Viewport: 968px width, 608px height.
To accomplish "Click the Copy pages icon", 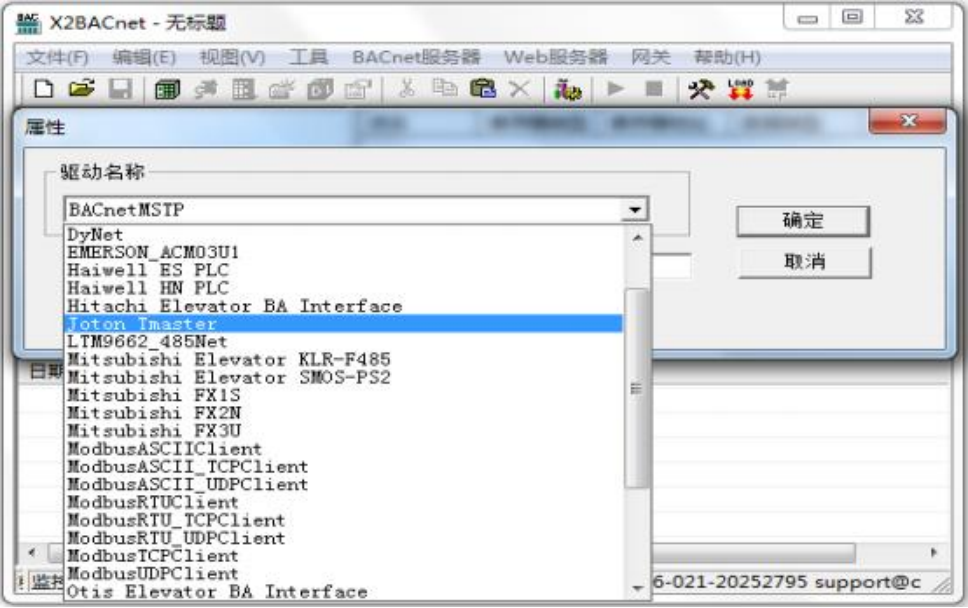I will point(444,90).
